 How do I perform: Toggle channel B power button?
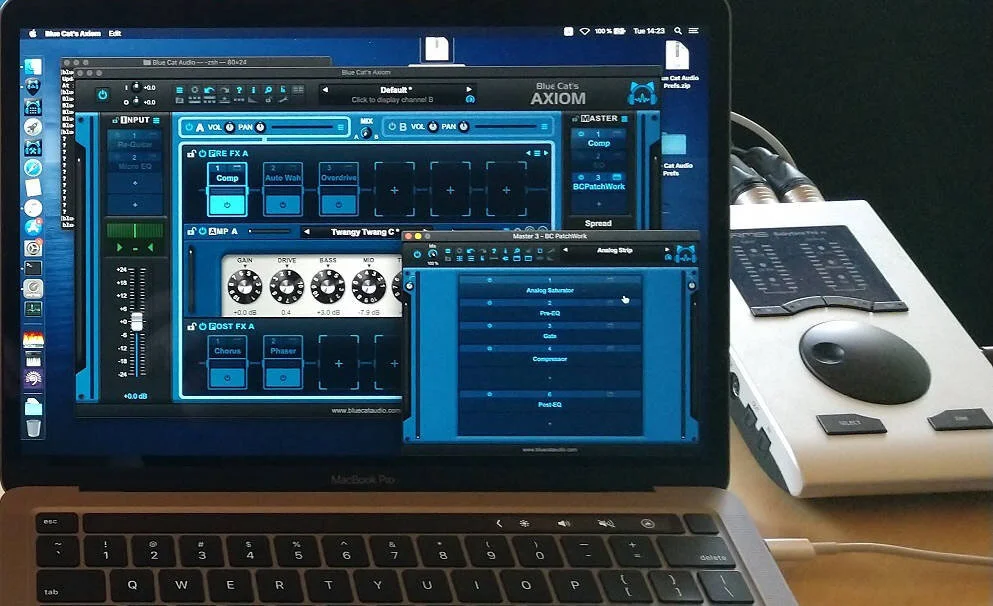click(x=391, y=127)
